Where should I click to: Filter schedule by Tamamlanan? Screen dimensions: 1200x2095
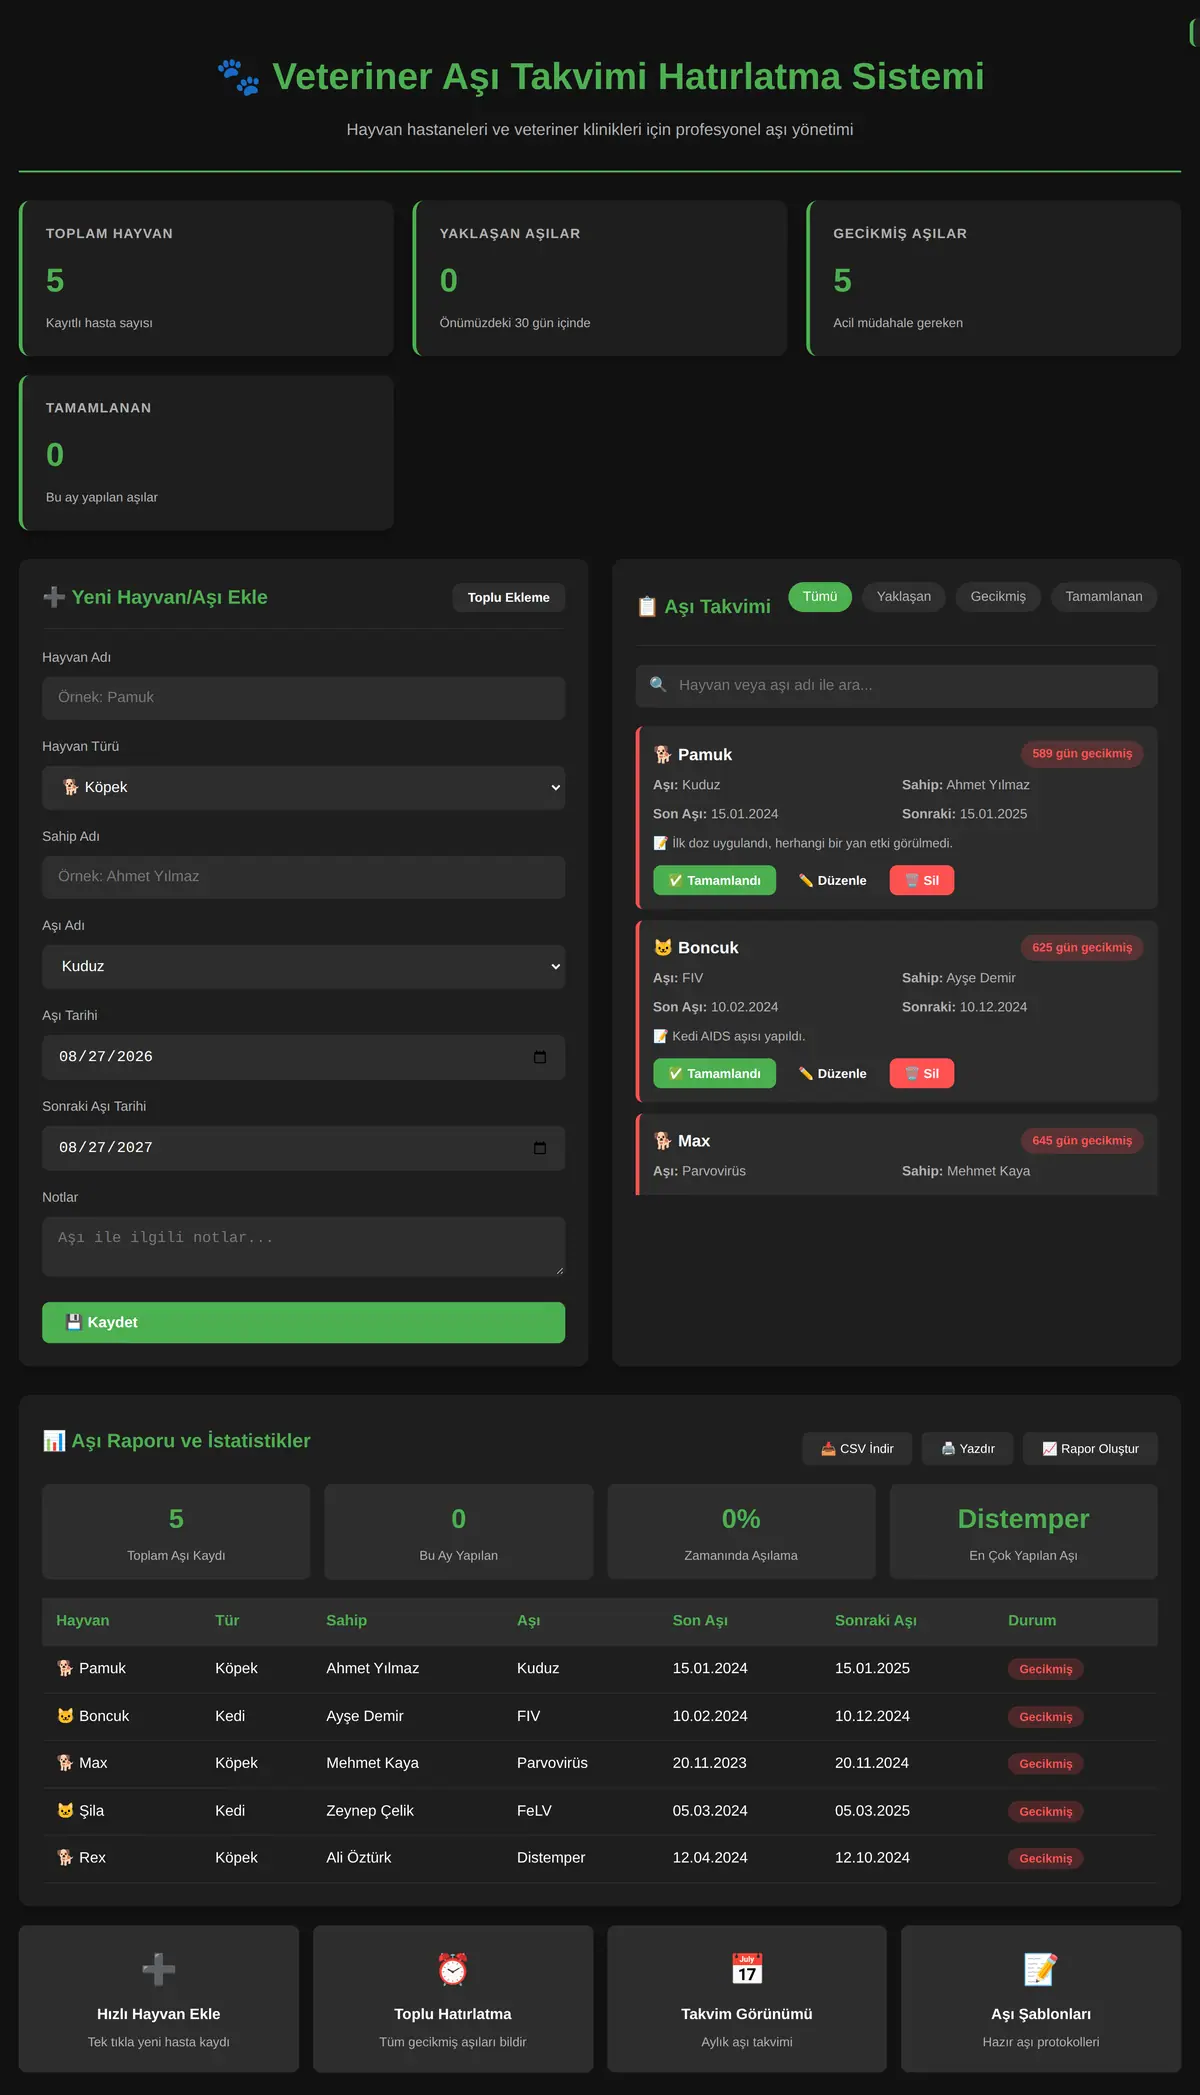(x=1104, y=597)
